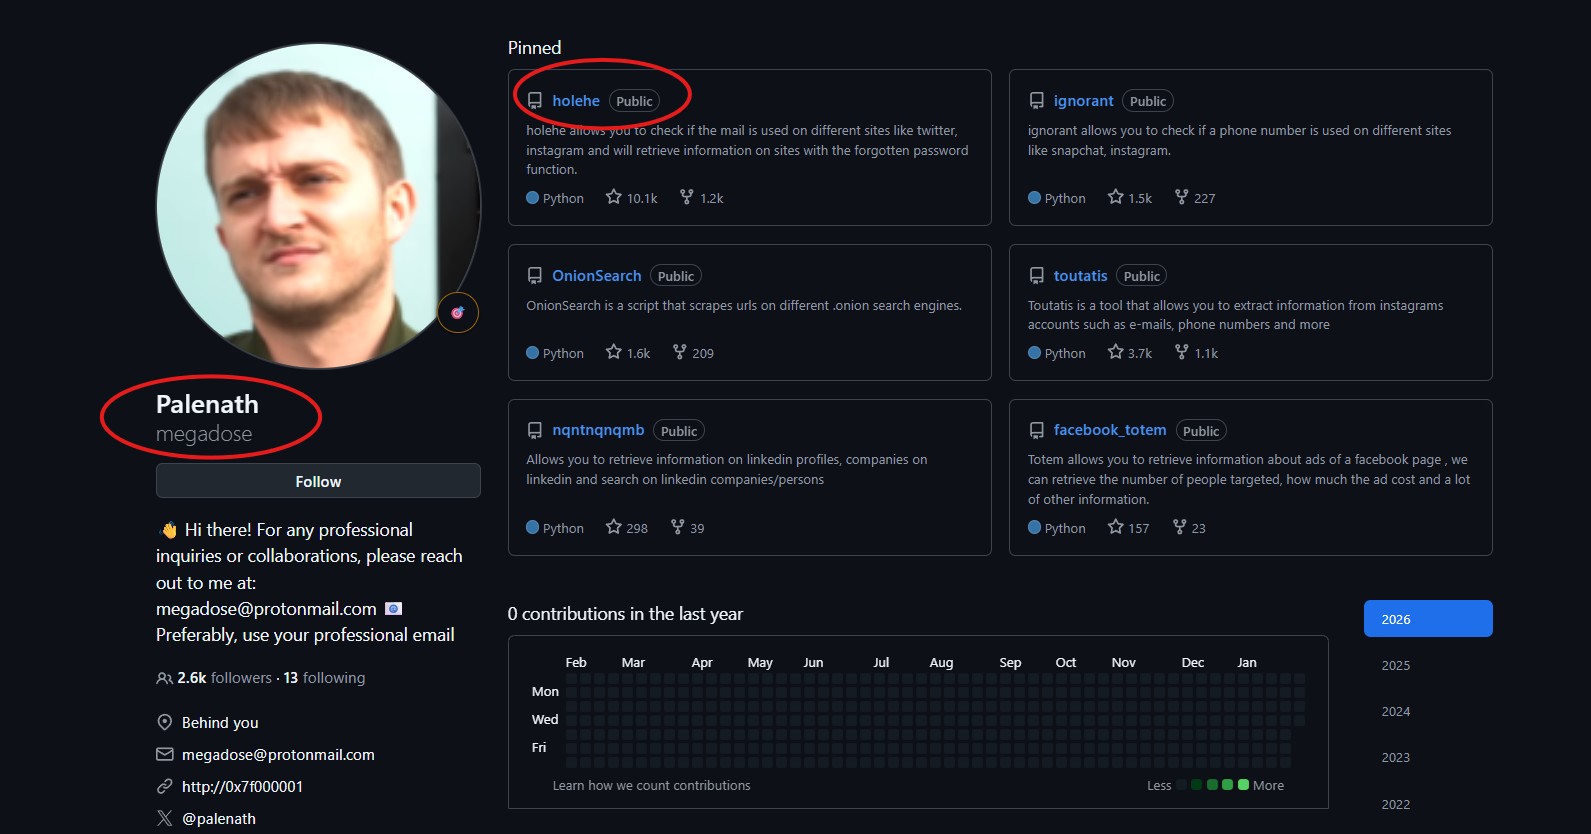Open forks of the ignorant repository
1591x834 pixels.
tap(1182, 197)
